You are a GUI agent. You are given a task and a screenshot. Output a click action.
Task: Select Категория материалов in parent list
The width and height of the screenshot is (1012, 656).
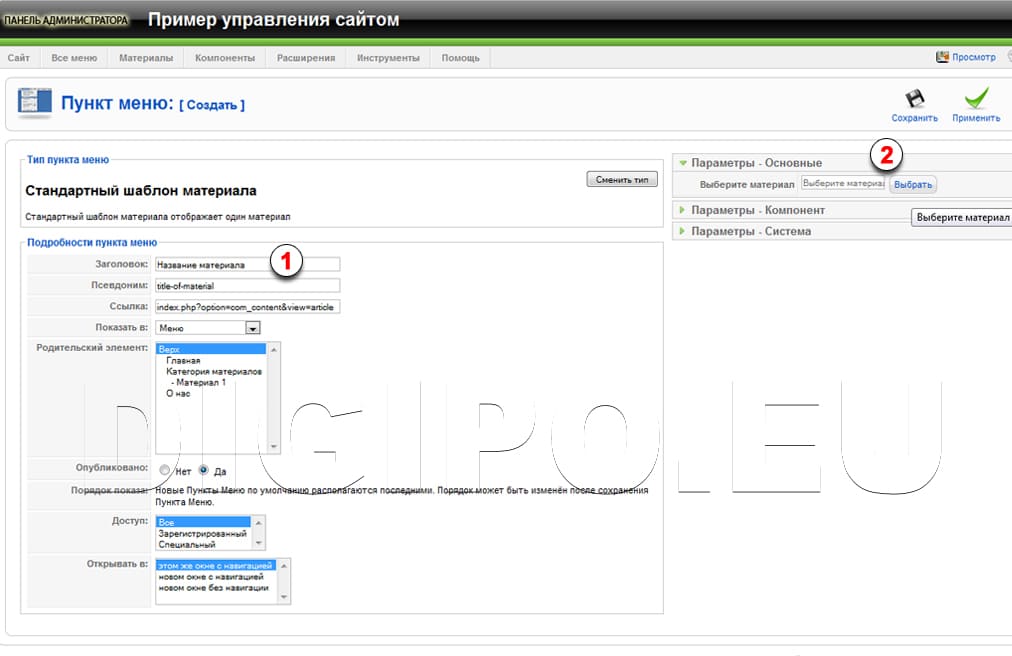click(214, 371)
